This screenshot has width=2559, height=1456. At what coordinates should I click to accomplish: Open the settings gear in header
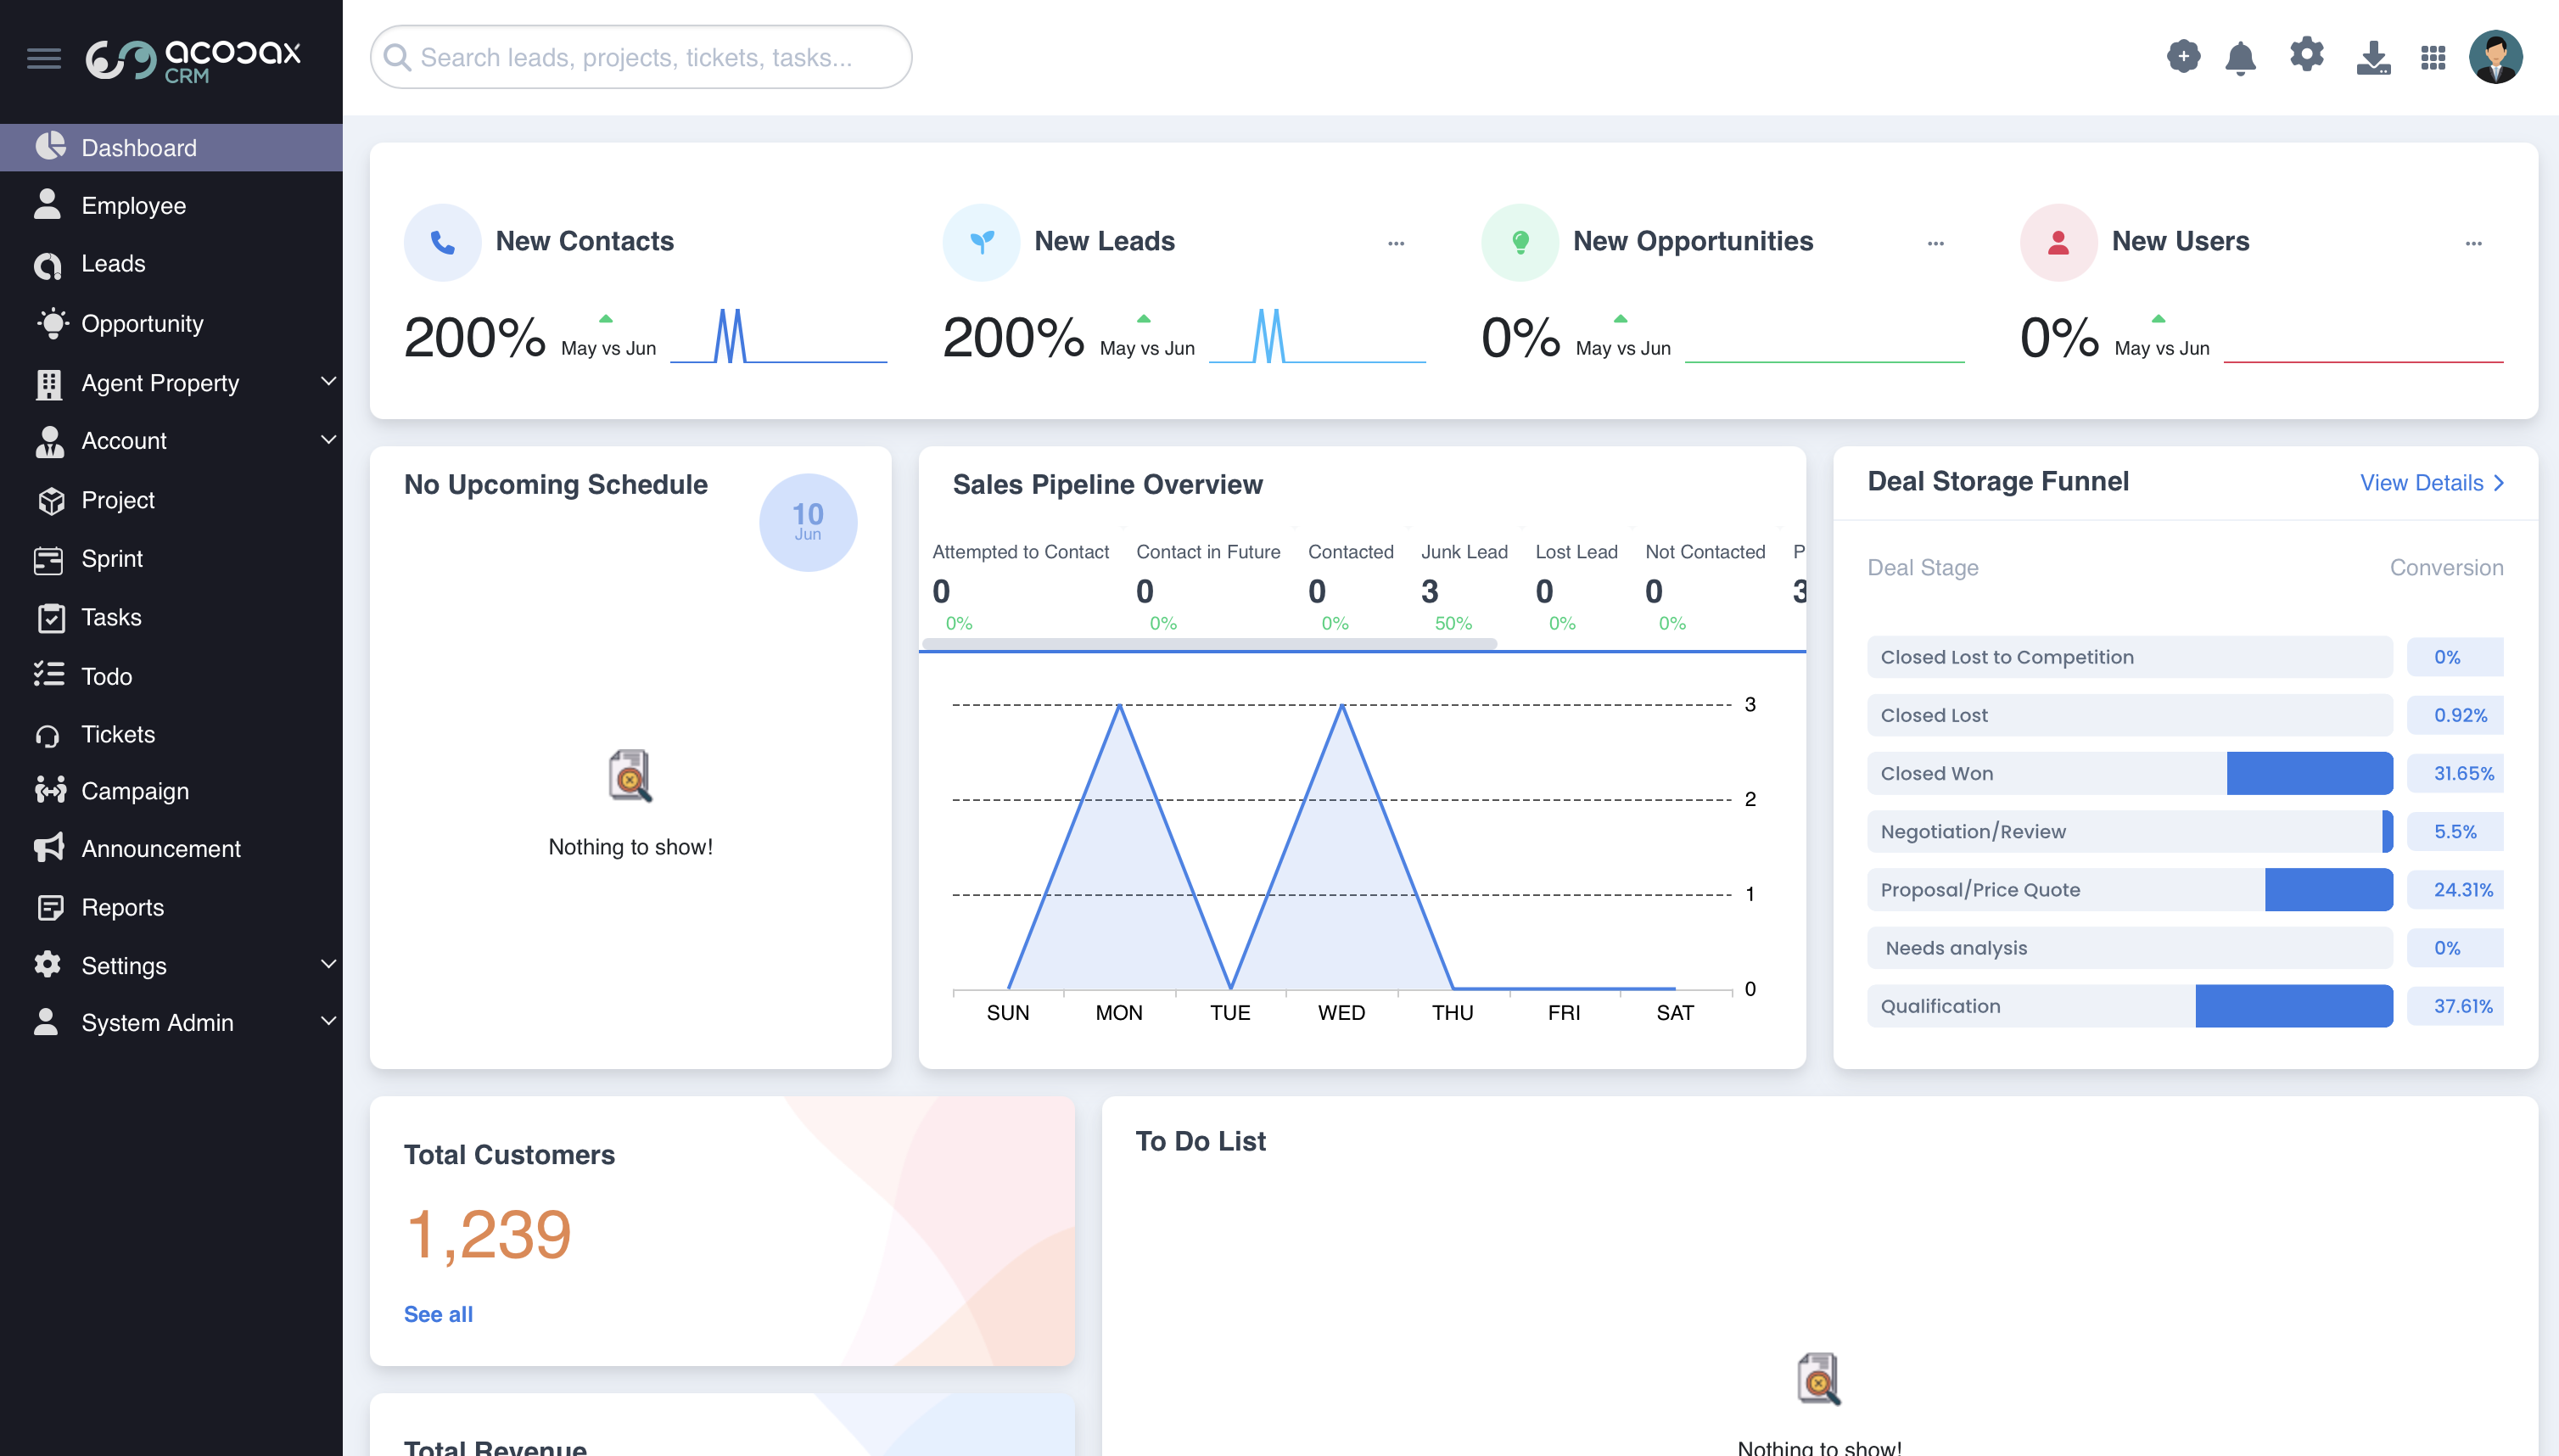2306,54
